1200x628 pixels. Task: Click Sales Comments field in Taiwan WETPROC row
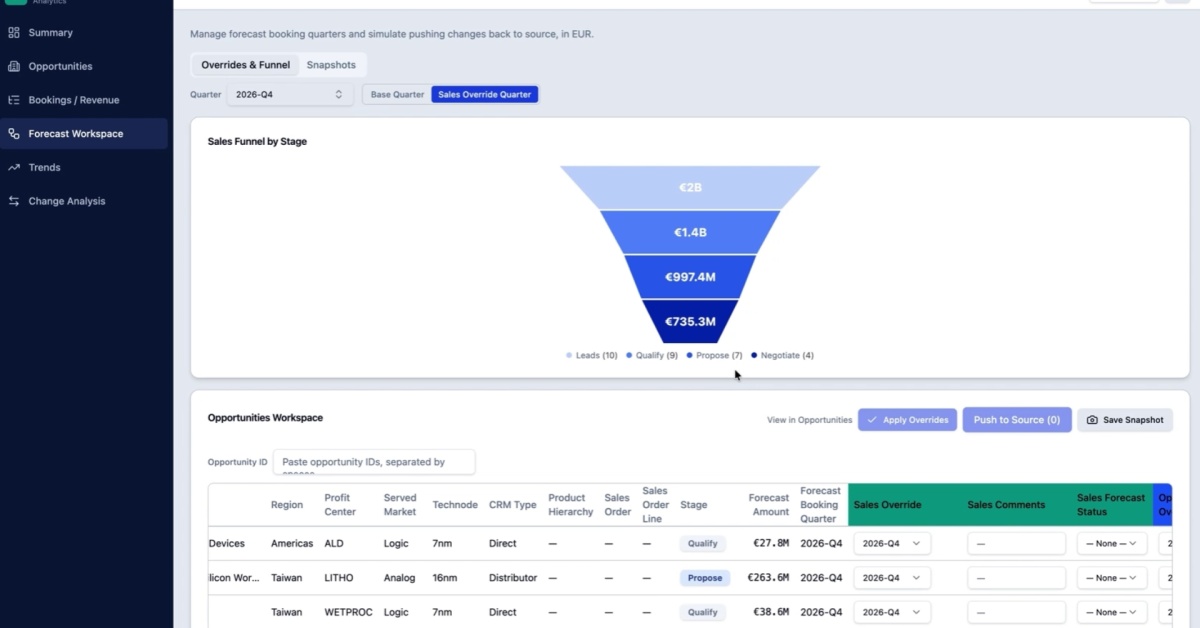[x=1016, y=612]
